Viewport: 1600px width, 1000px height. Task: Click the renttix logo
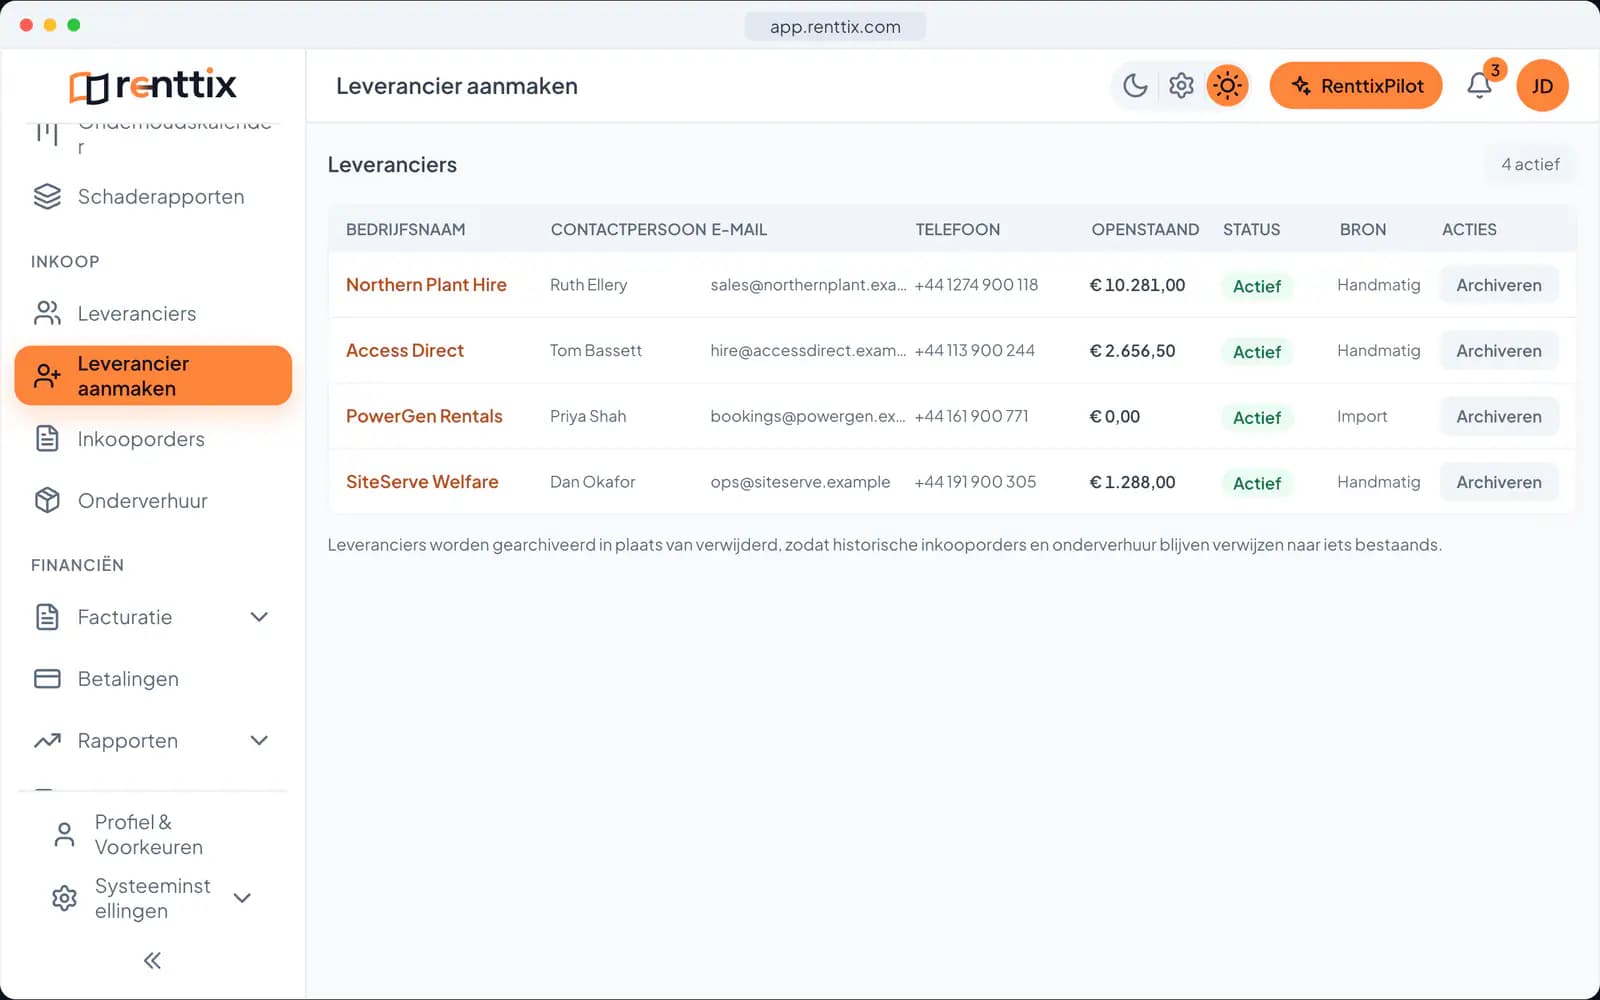(153, 86)
